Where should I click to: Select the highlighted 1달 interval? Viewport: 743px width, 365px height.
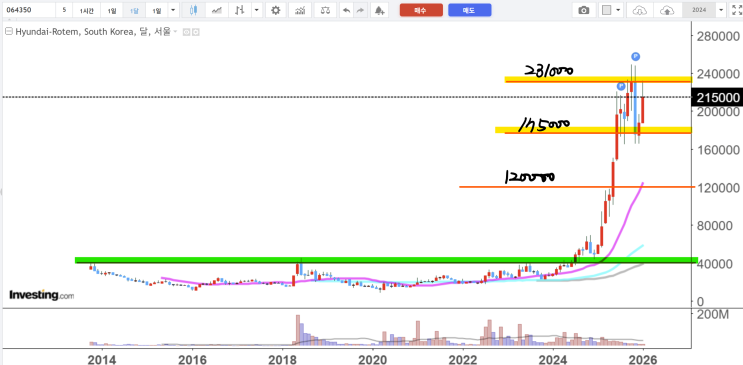pos(134,10)
